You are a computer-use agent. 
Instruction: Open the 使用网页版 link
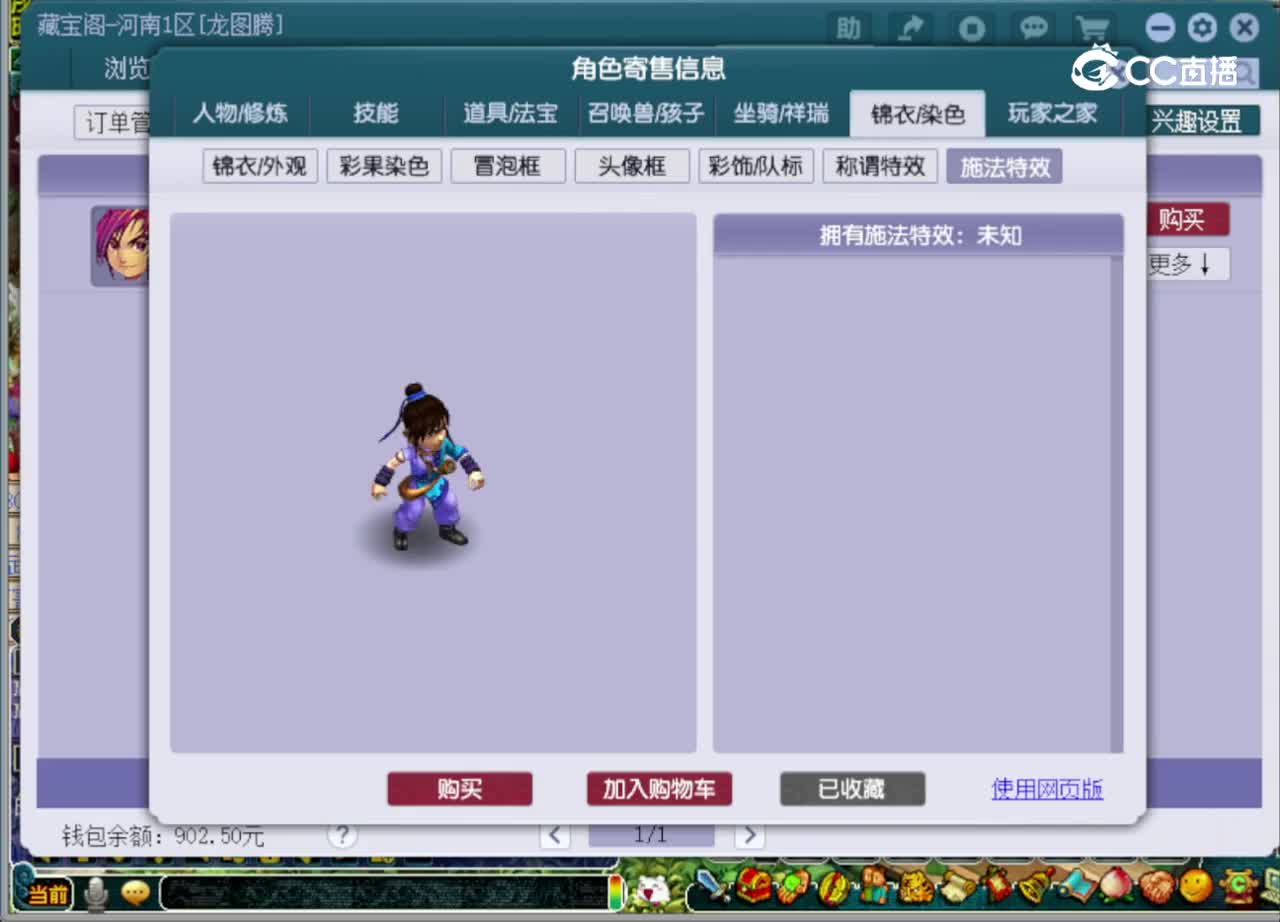pyautogui.click(x=1045, y=789)
